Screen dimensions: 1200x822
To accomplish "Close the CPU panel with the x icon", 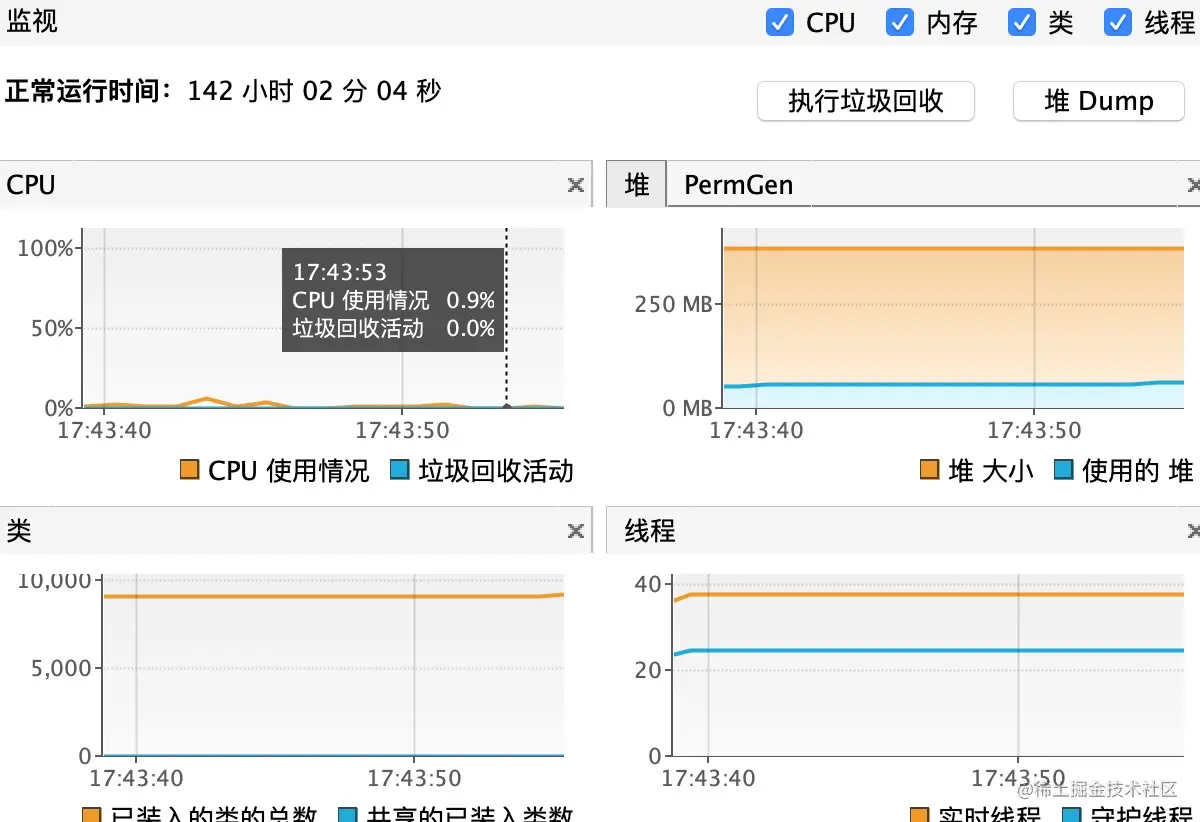I will pyautogui.click(x=575, y=185).
